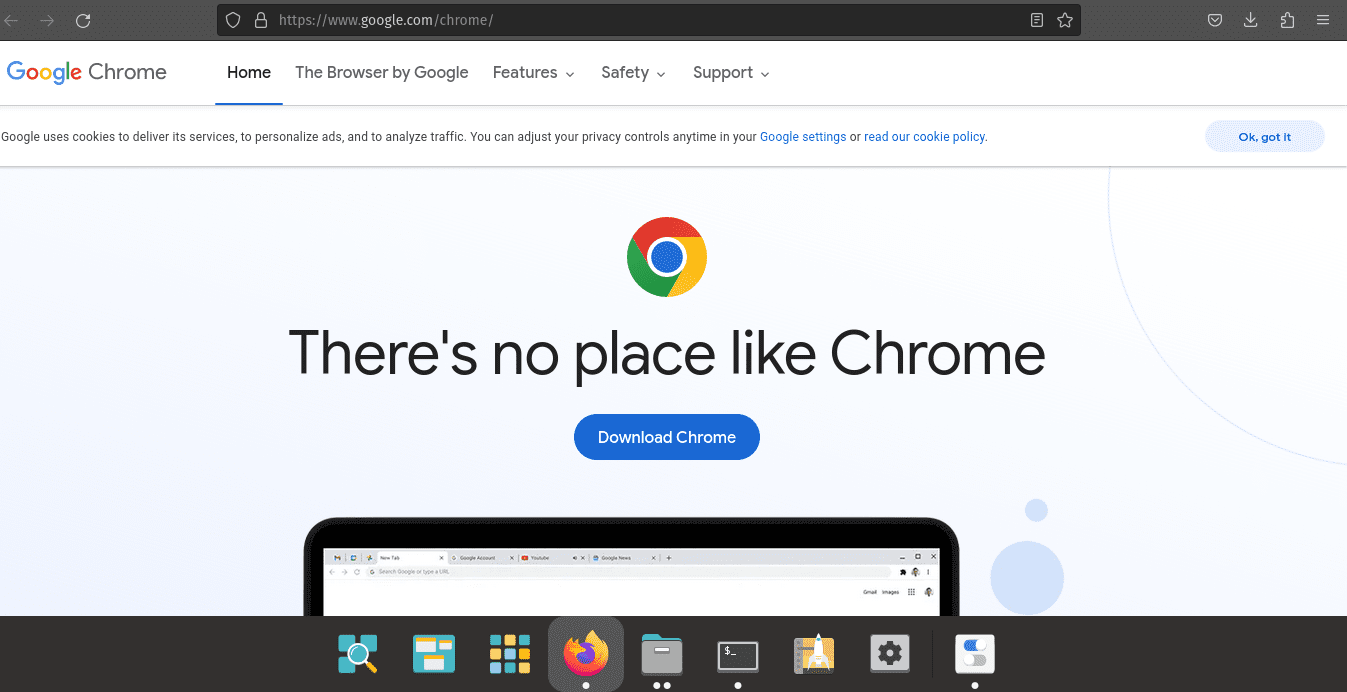Reload the current page in Firefox
The width and height of the screenshot is (1347, 692).
(83, 20)
